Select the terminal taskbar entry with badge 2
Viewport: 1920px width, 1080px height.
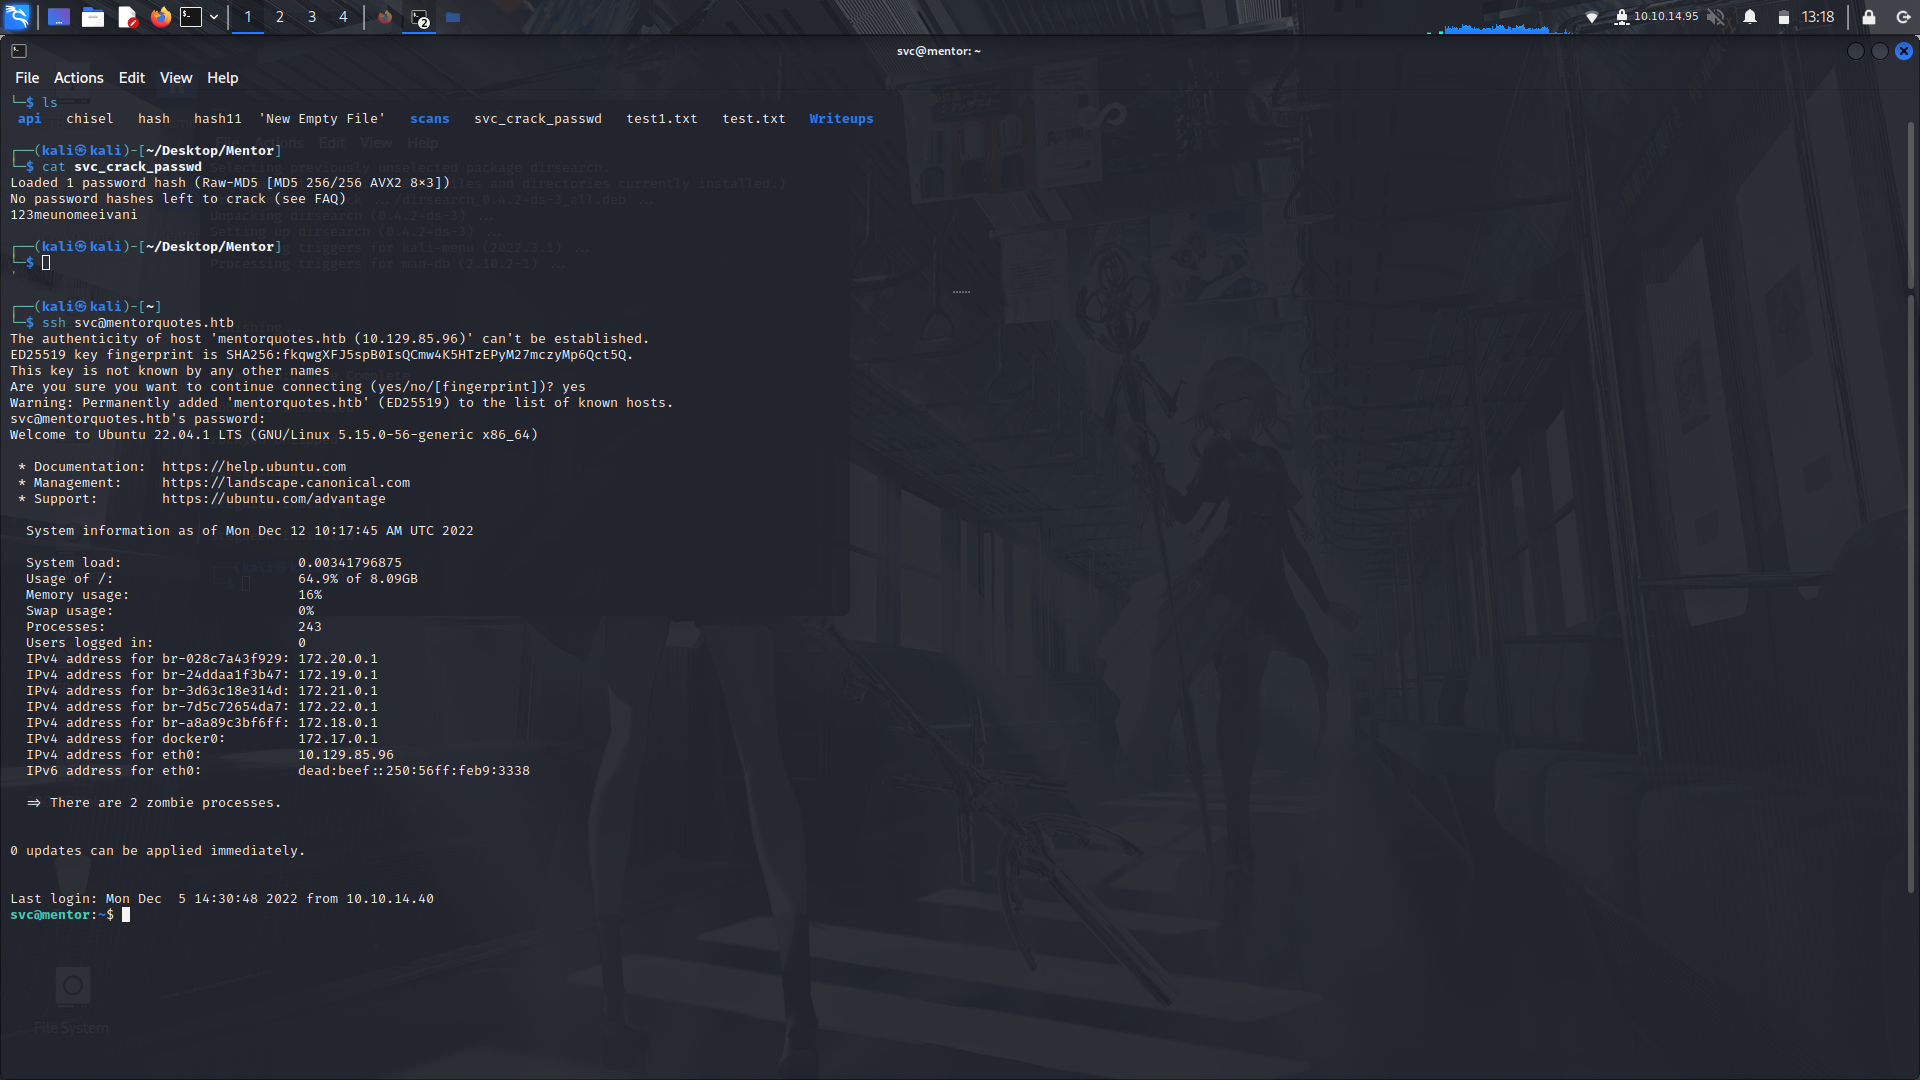(418, 17)
